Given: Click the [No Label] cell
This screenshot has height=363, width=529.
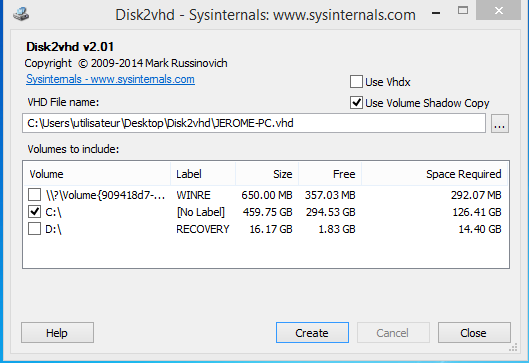Looking at the screenshot, I should pos(201,212).
